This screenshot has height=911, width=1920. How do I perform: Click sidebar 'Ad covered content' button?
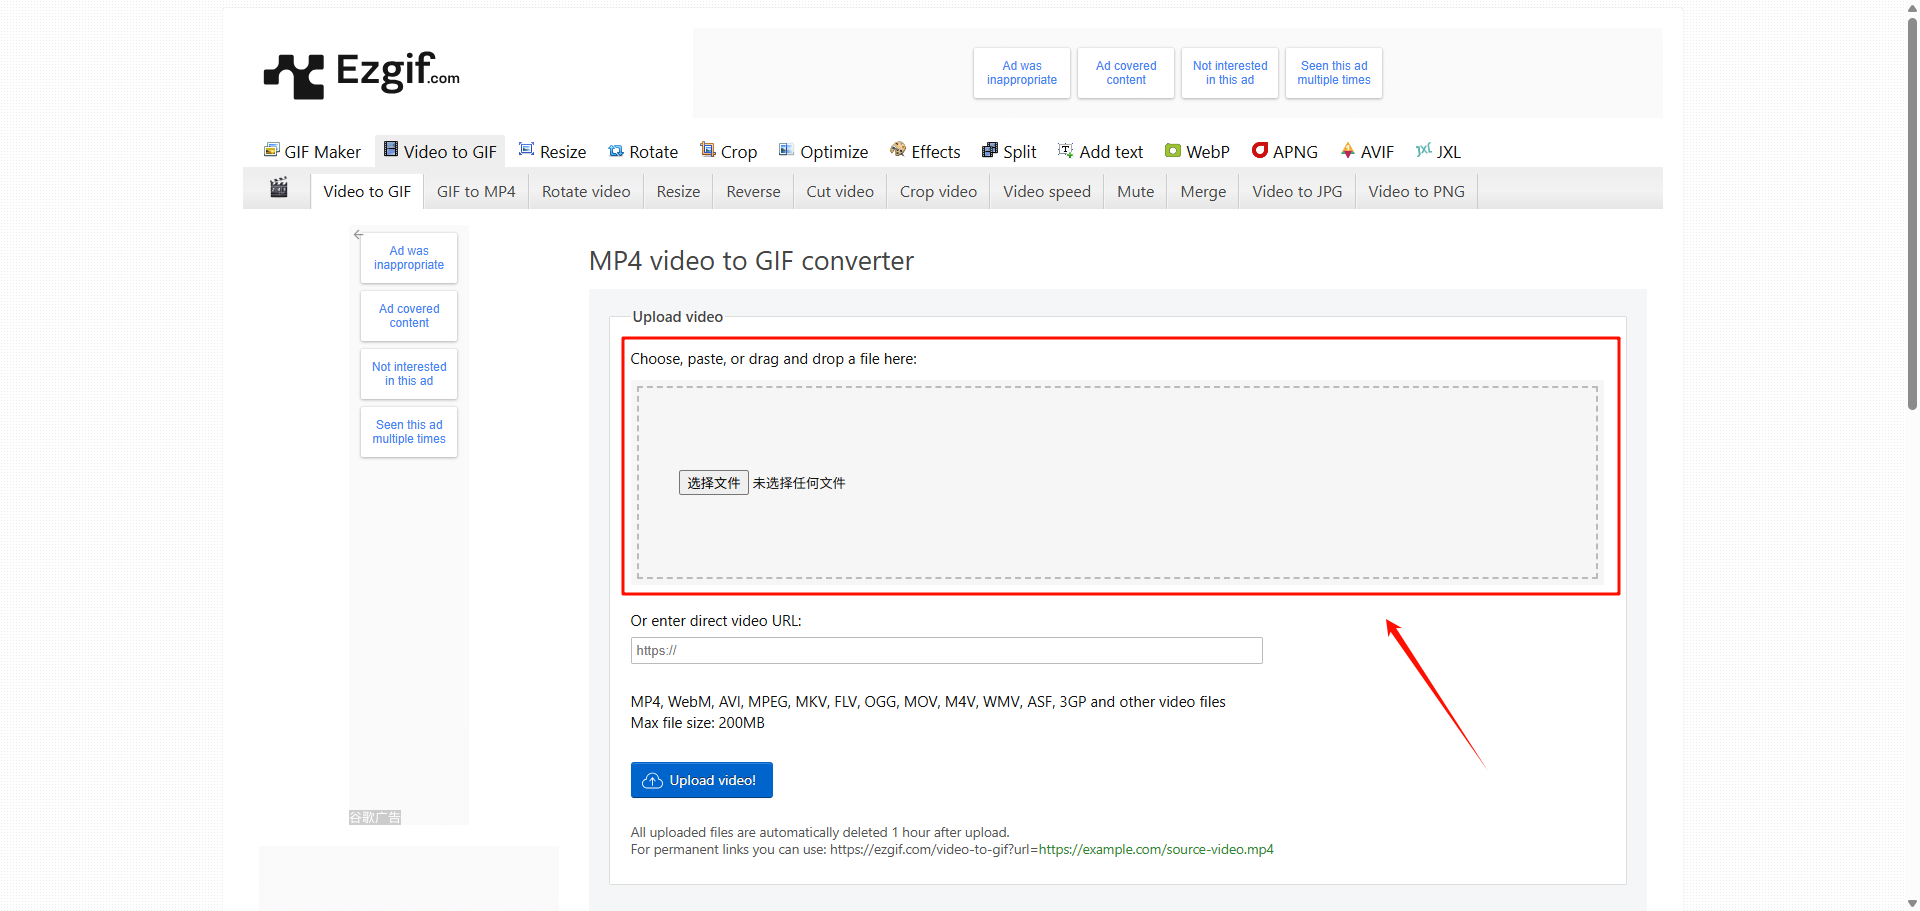pos(409,316)
